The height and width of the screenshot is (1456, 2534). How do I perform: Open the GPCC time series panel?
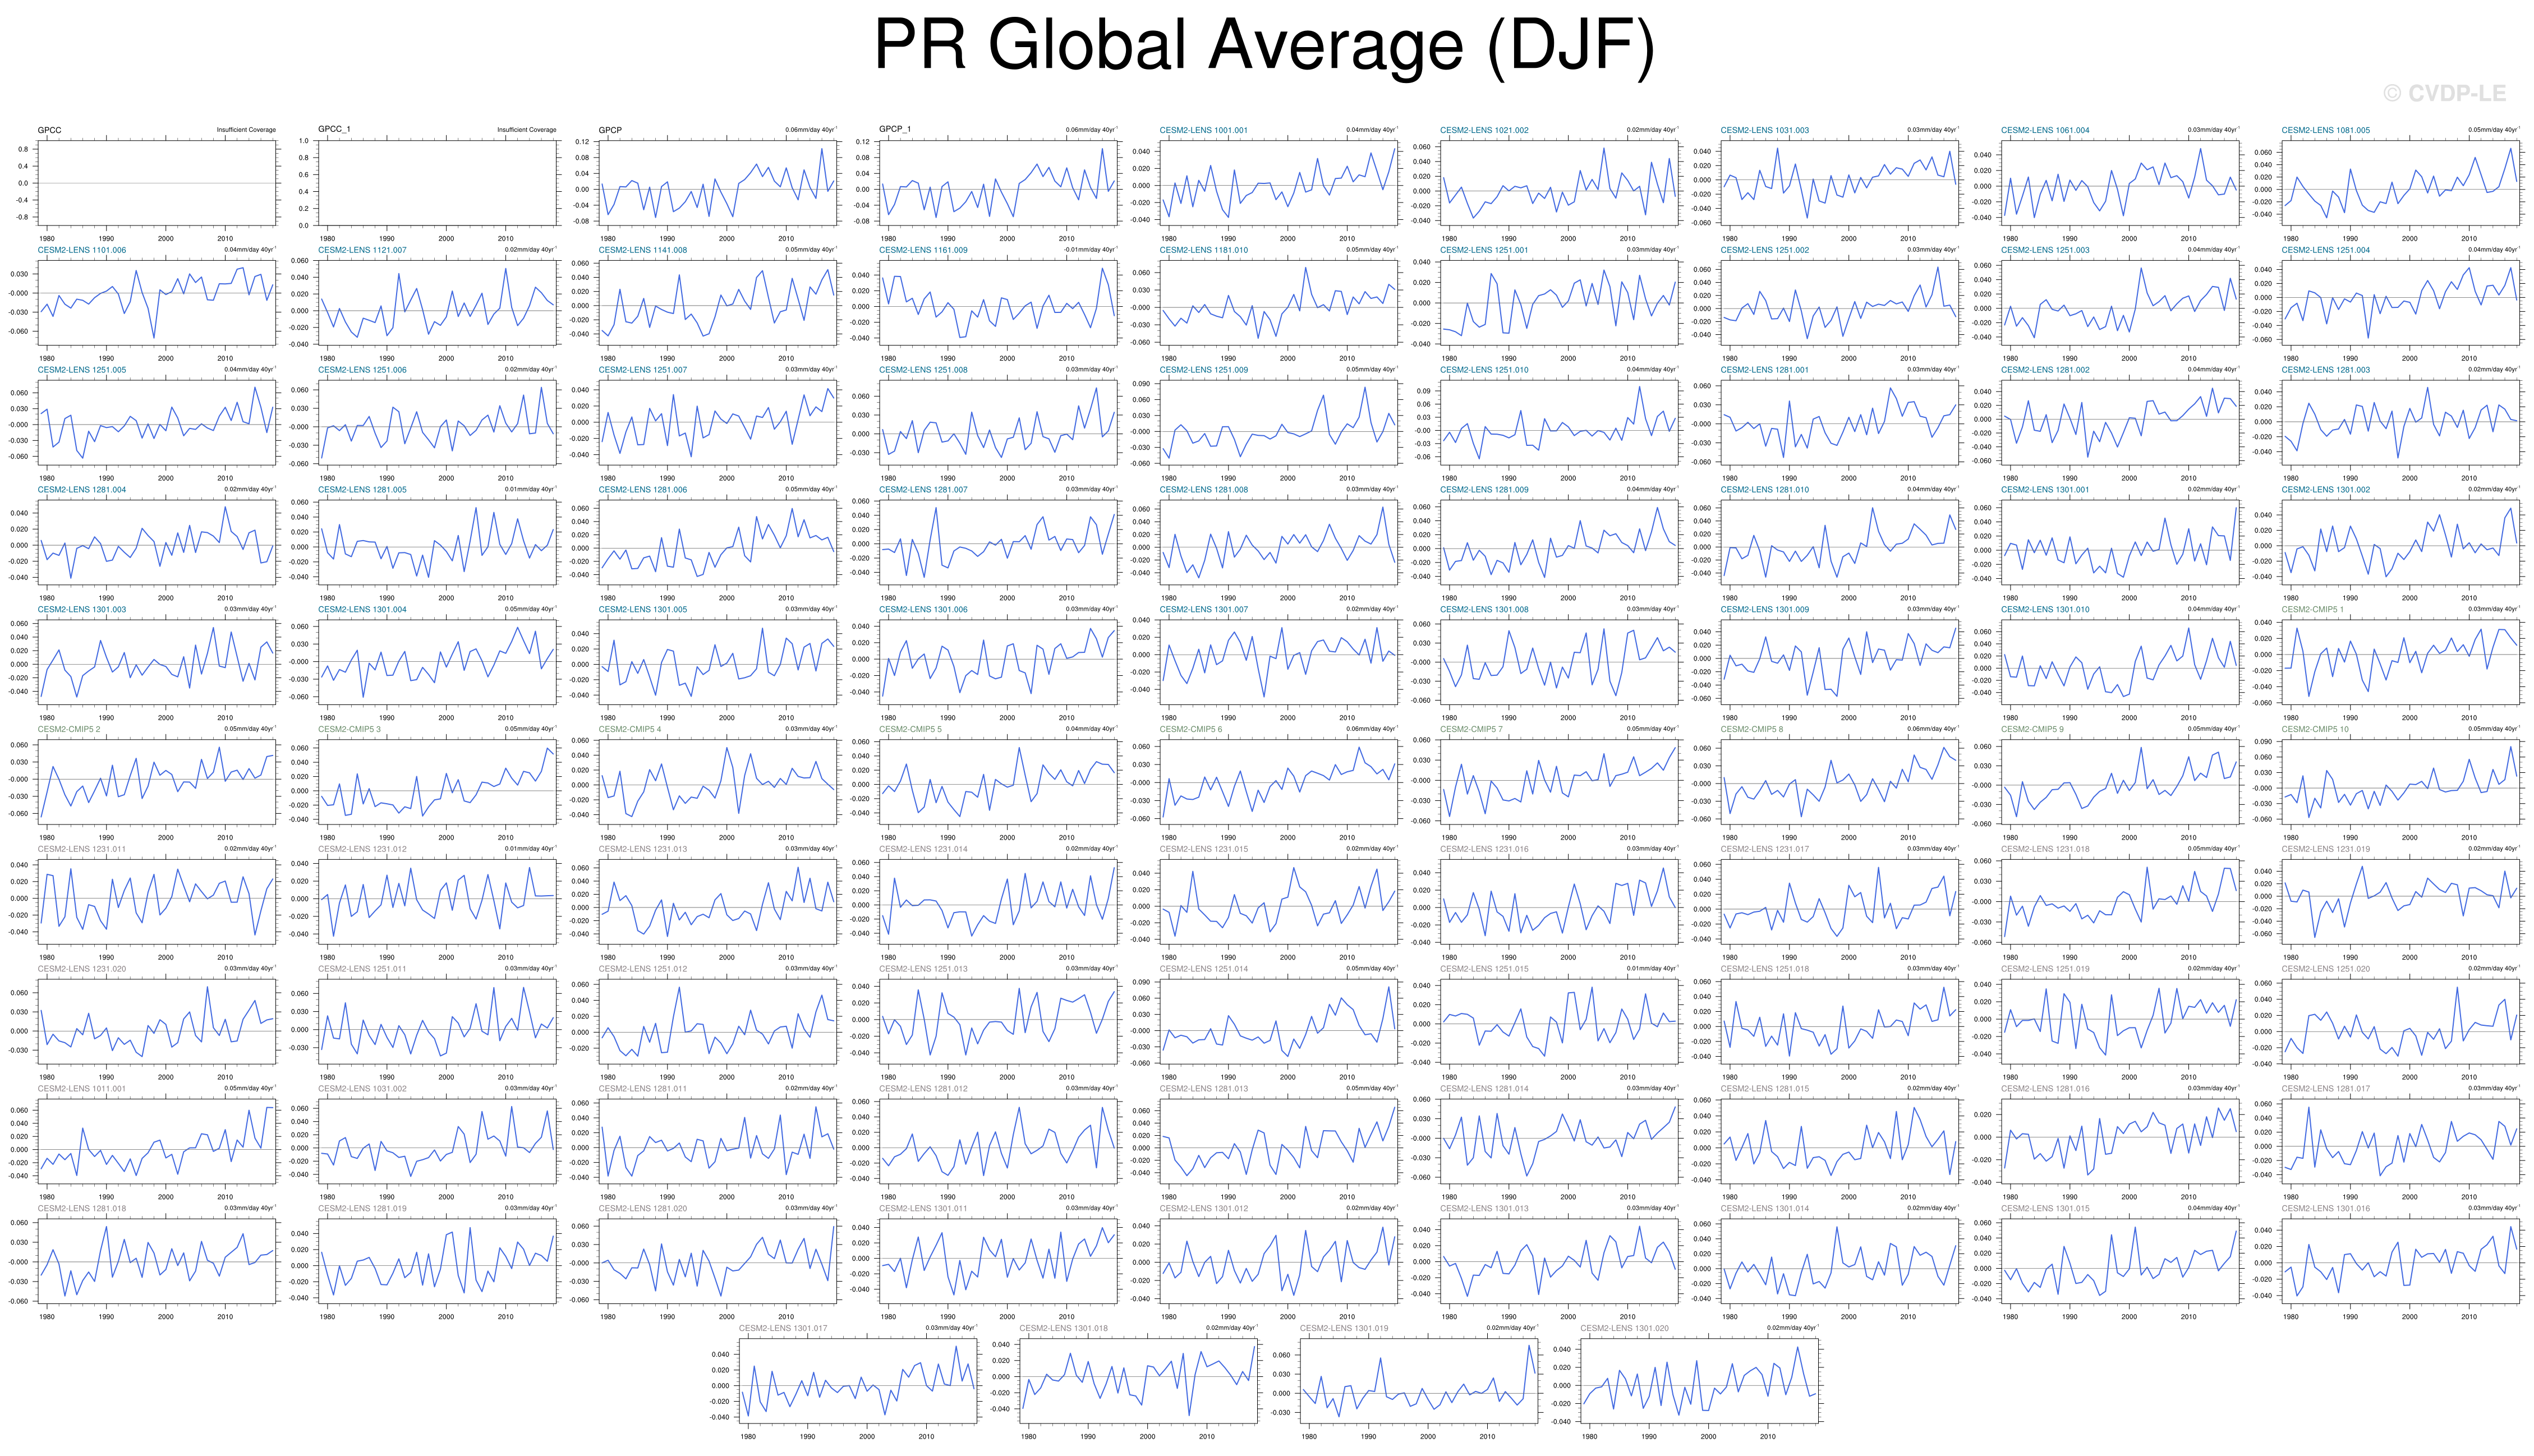pos(157,182)
